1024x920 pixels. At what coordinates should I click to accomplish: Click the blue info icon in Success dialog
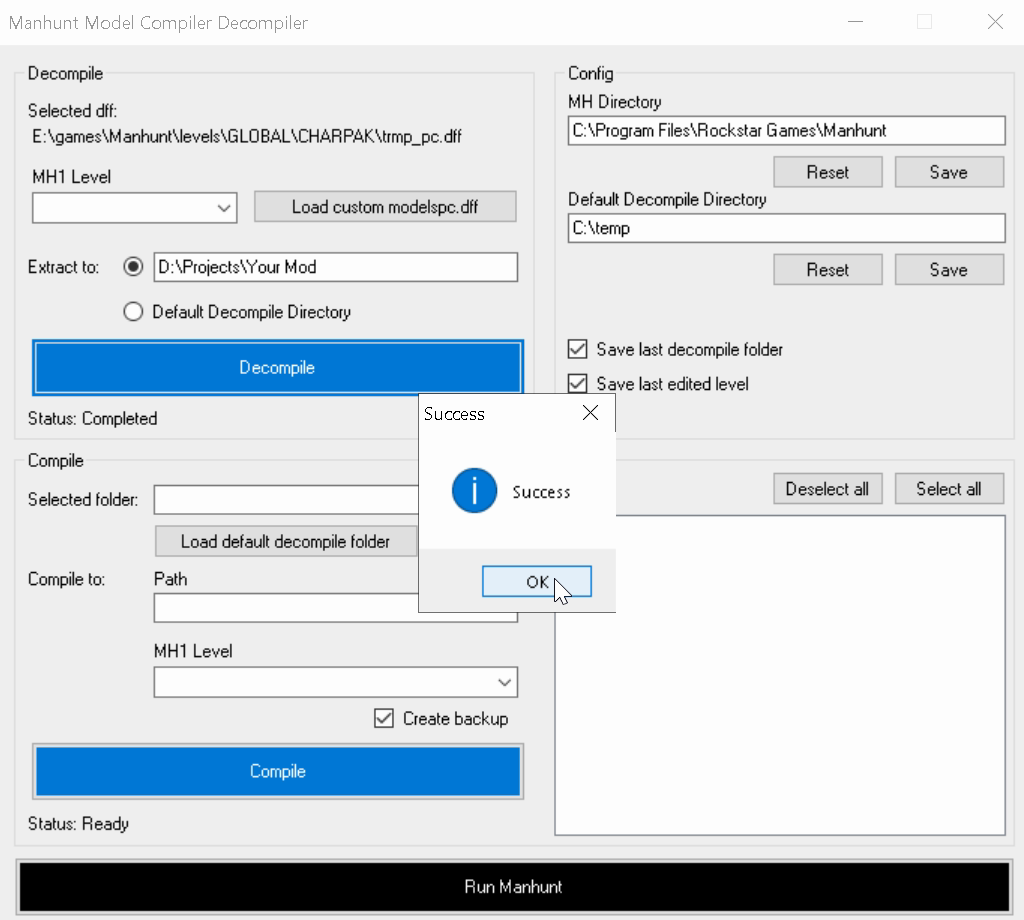tap(474, 491)
